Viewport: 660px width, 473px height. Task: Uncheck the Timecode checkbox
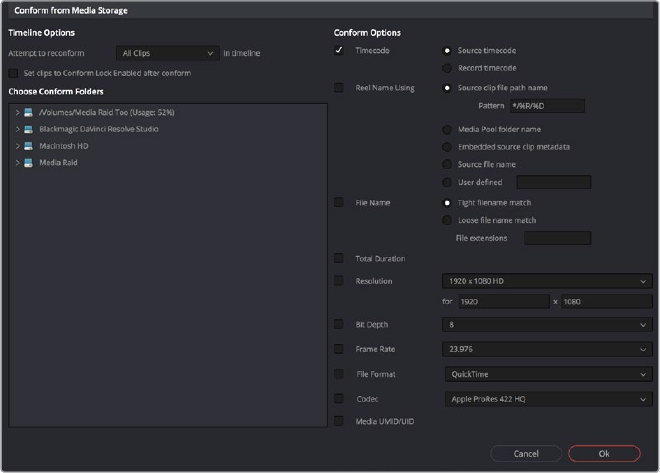pos(339,50)
